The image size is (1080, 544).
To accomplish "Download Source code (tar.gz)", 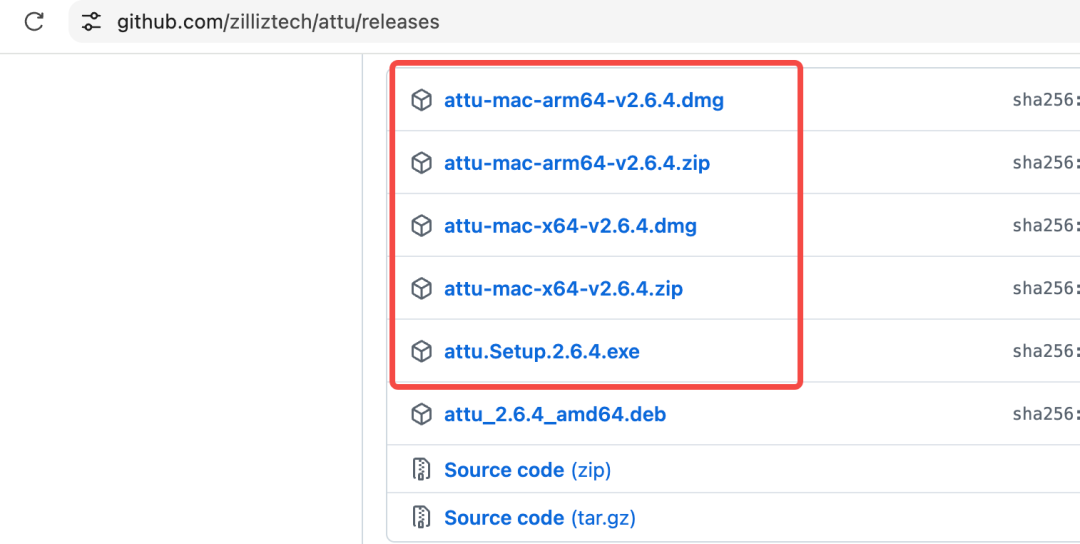I will (x=540, y=518).
